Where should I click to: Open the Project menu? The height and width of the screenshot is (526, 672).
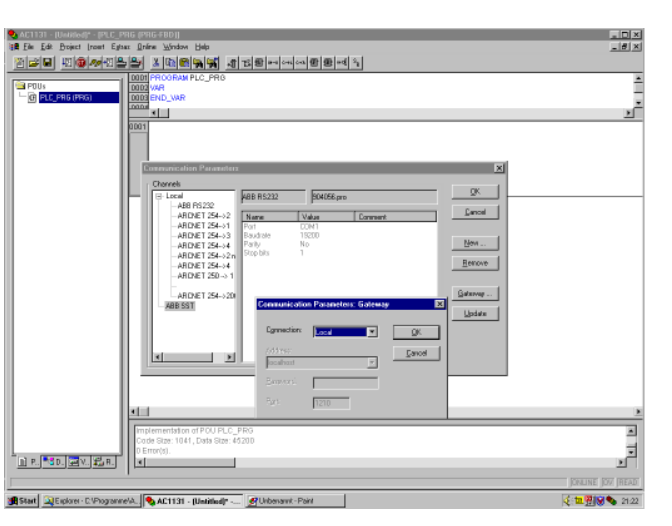pos(69,47)
